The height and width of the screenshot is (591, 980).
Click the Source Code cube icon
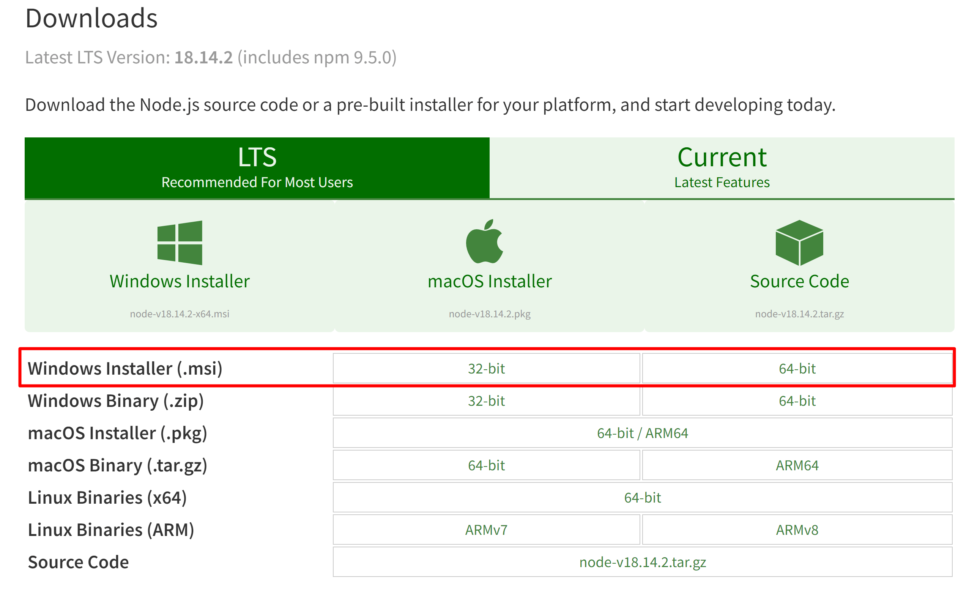click(x=799, y=240)
